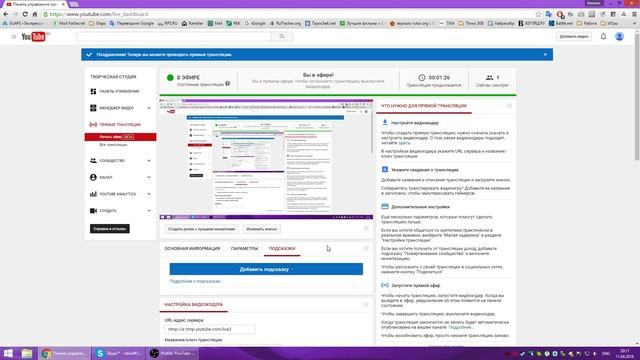Open the RuTracker.org bookmark

tap(285, 23)
